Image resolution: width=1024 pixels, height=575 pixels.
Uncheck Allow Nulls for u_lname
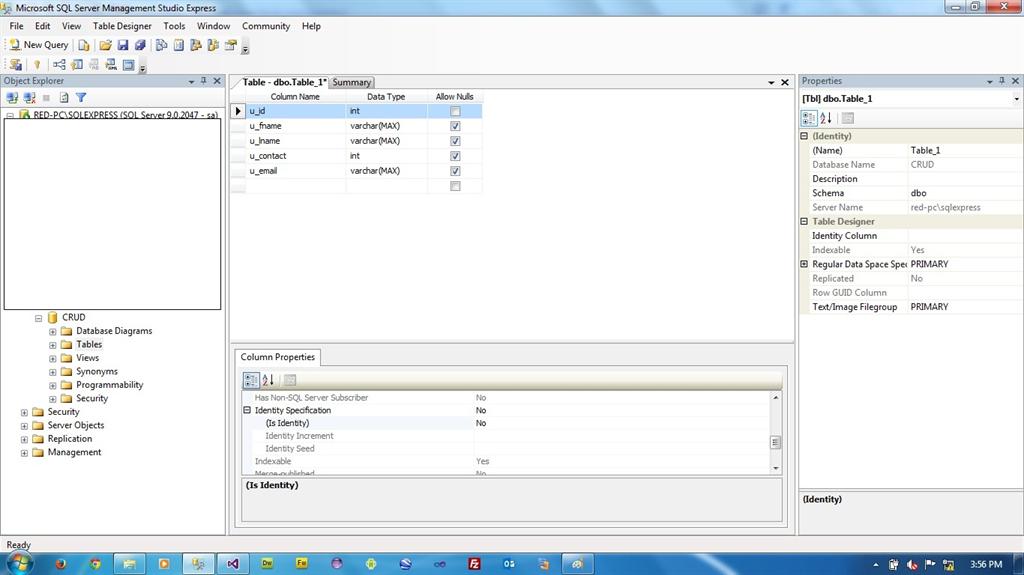point(455,141)
